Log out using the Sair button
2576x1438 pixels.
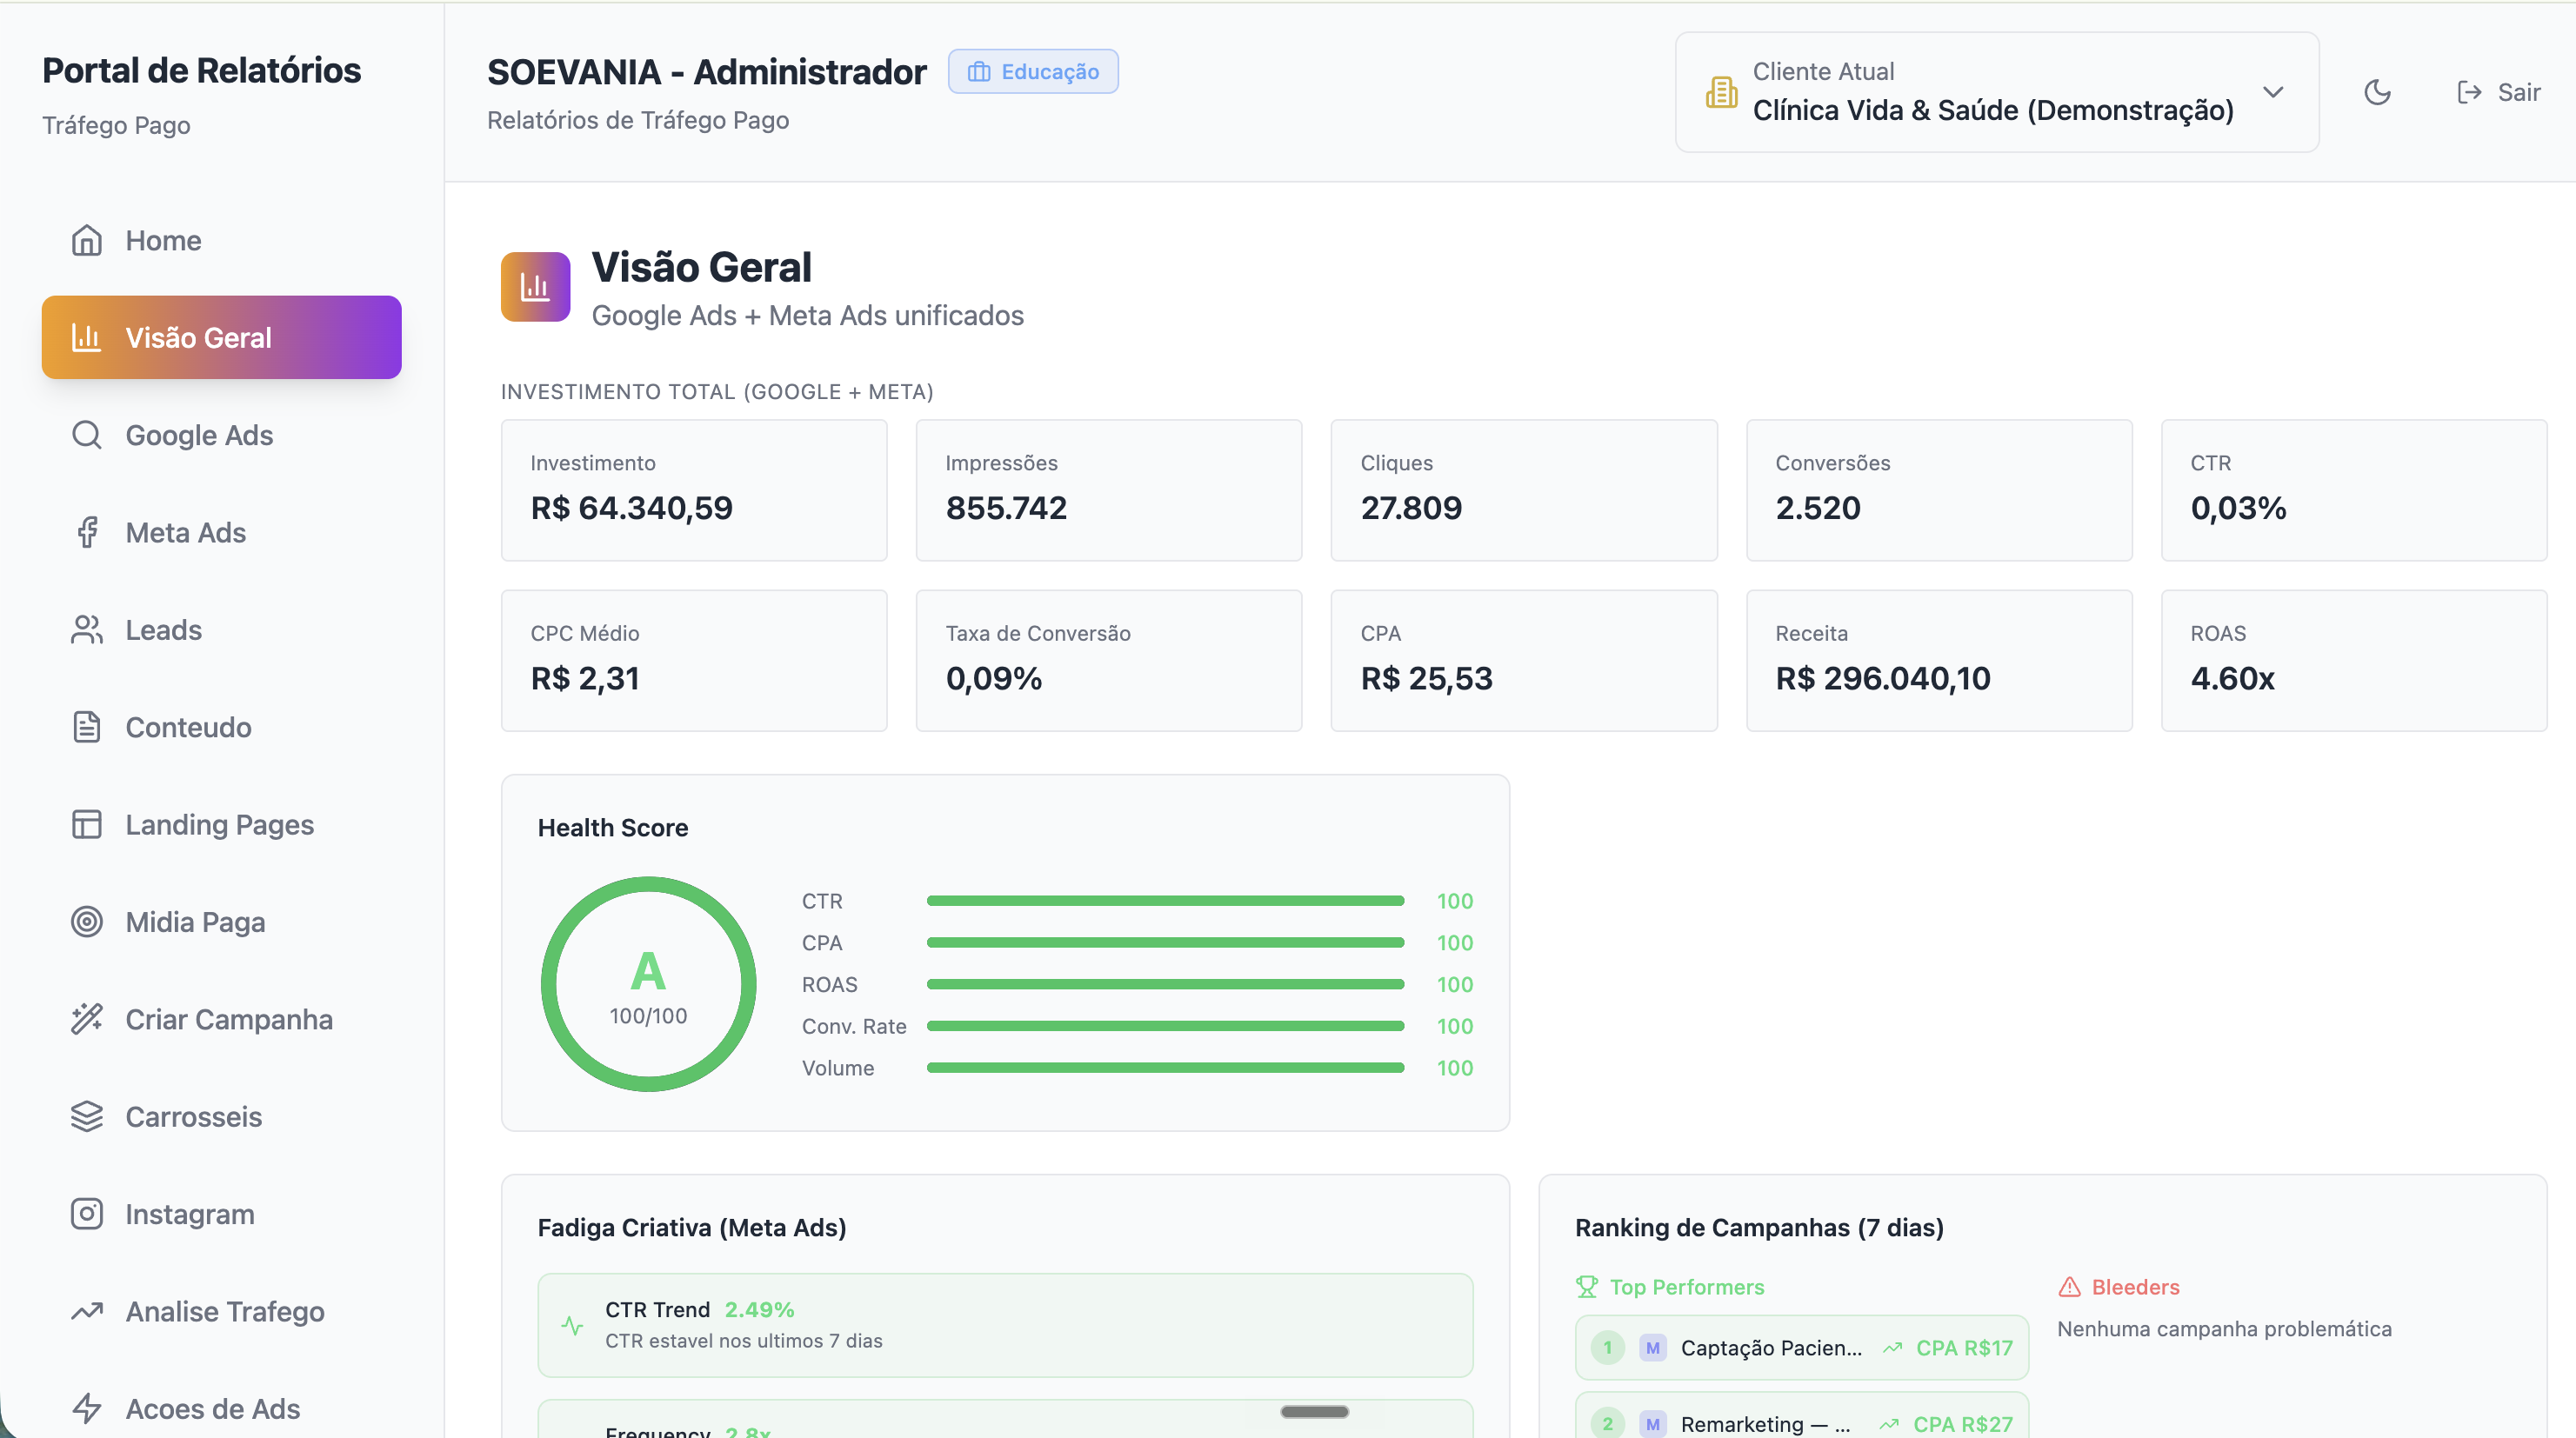[x=2497, y=92]
